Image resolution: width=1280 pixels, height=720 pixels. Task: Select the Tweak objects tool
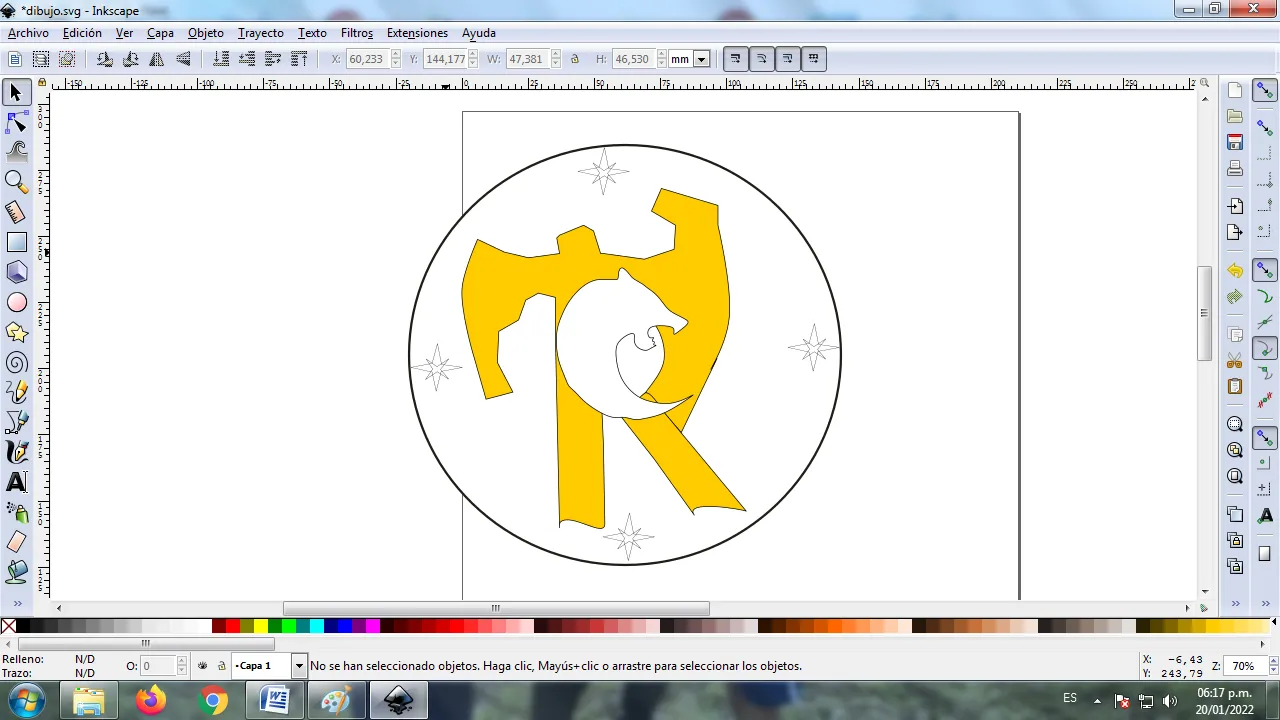click(16, 152)
